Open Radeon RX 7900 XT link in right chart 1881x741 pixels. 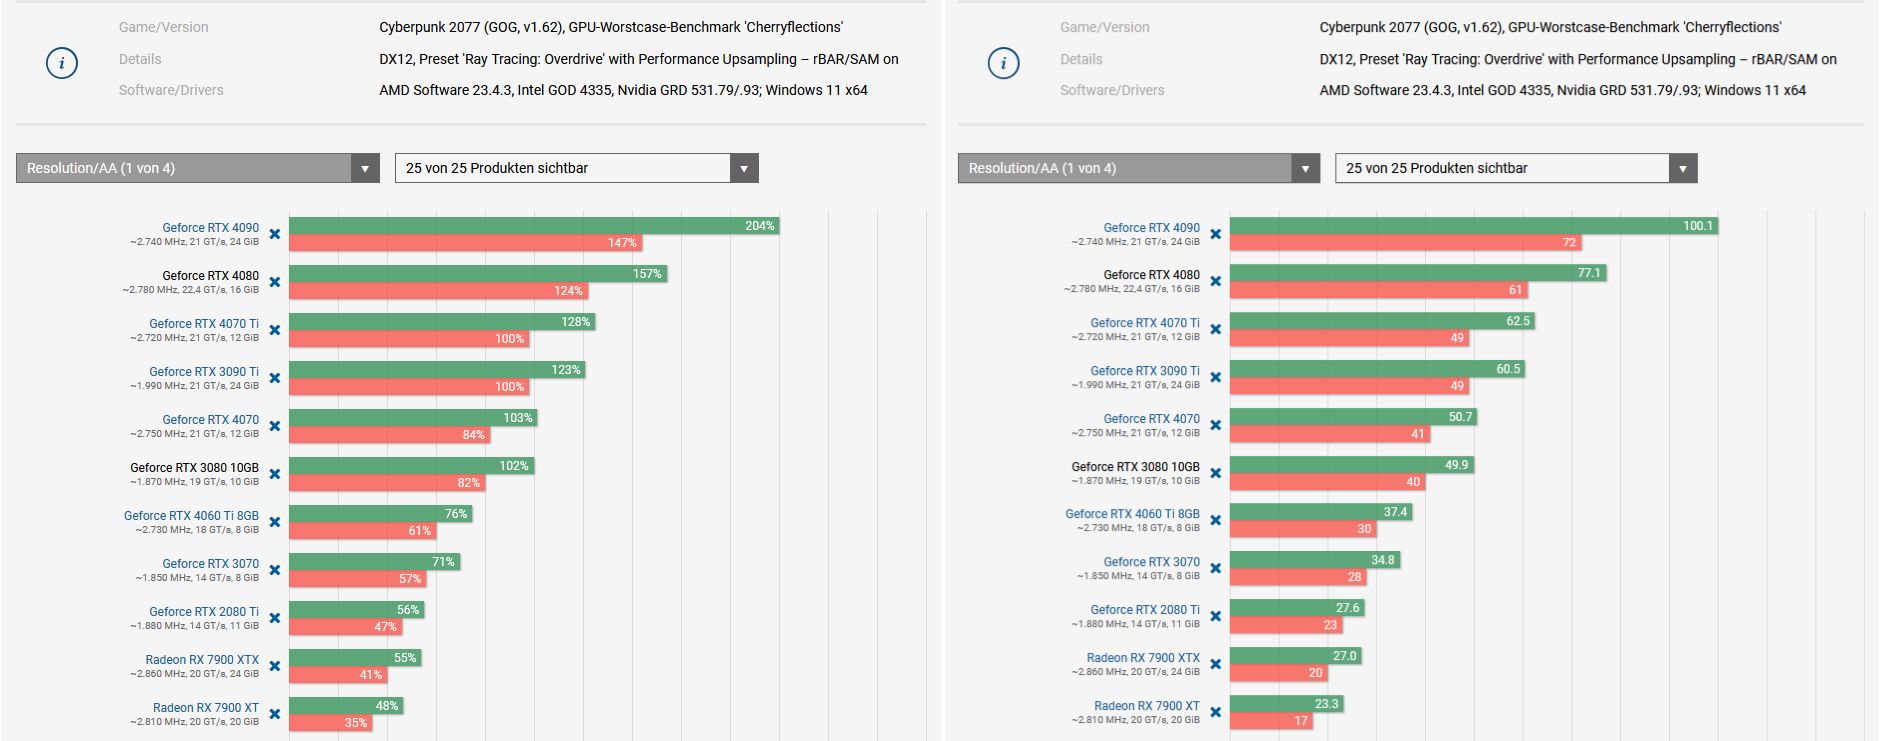coord(1147,706)
